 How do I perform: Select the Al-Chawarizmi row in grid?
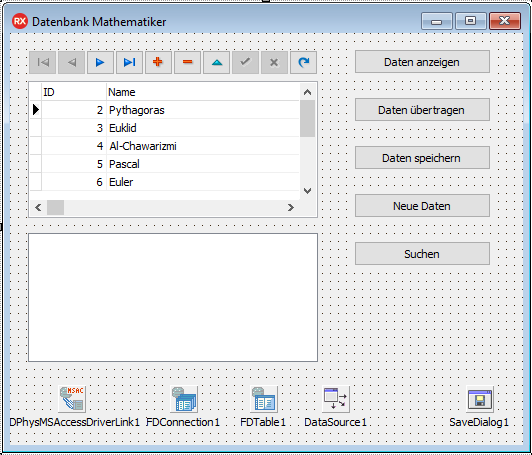[x=165, y=146]
